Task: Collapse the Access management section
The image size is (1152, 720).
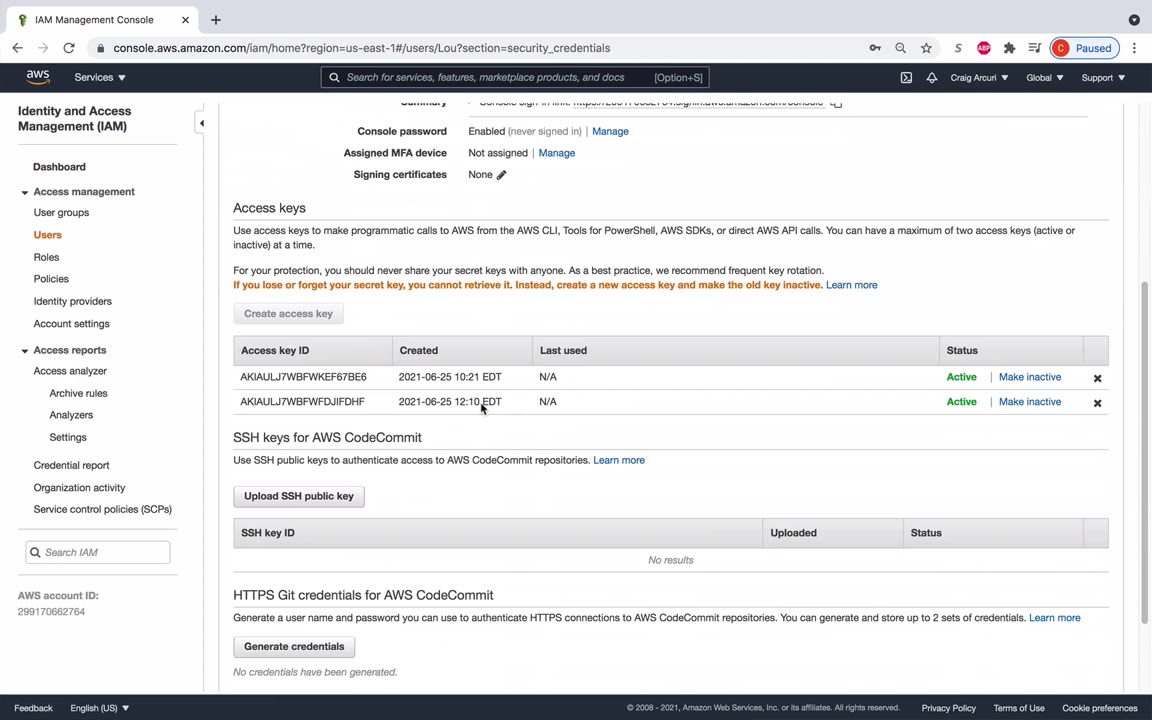Action: click(x=25, y=192)
